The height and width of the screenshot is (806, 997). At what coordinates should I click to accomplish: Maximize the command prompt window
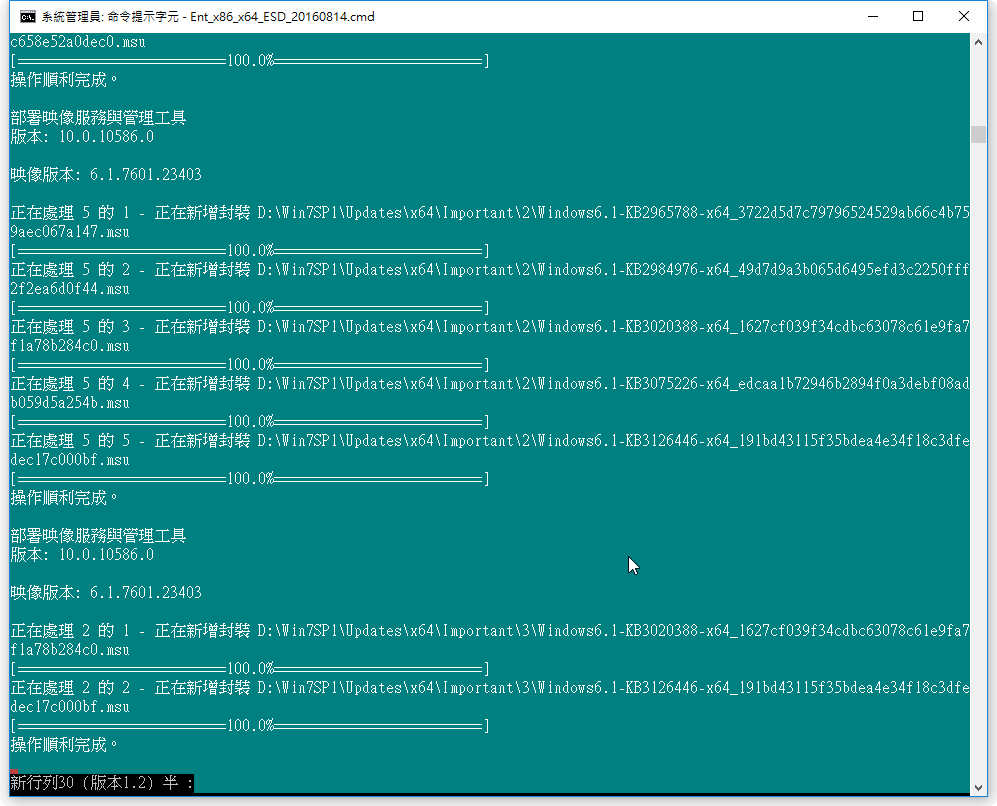click(x=918, y=17)
